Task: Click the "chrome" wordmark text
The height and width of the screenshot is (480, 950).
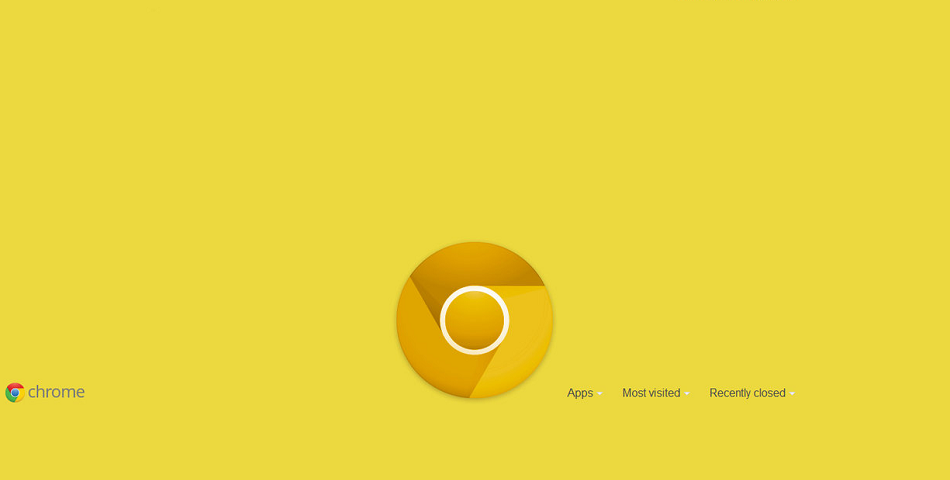Action: [56, 392]
